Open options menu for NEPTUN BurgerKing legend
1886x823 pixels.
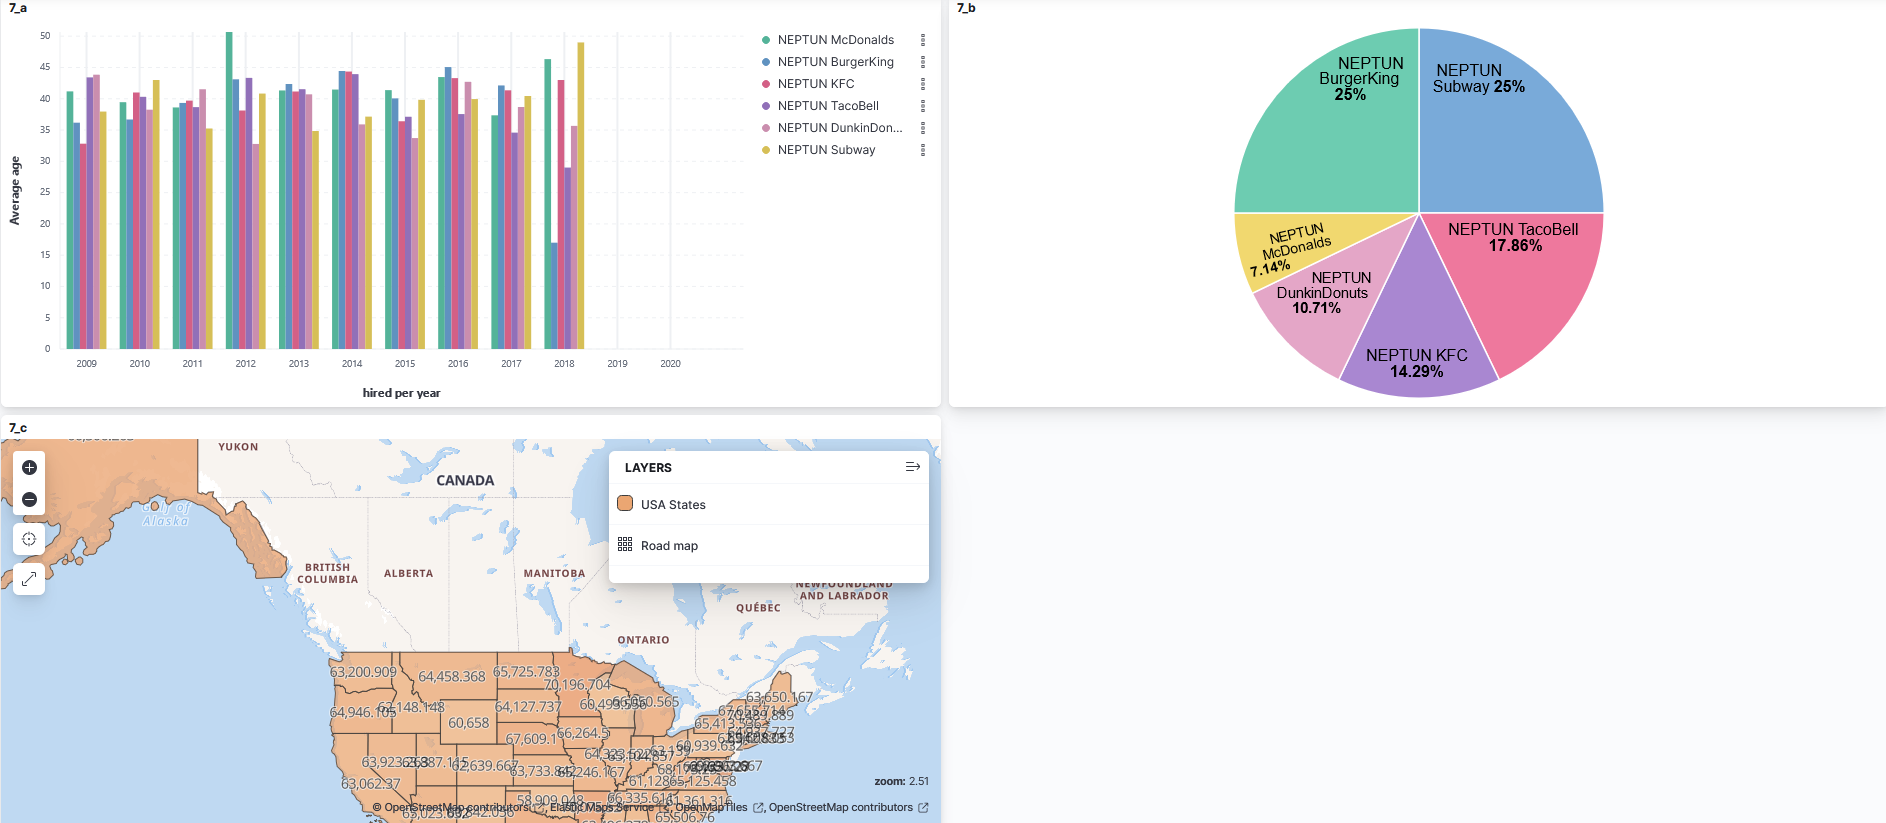coord(923,62)
